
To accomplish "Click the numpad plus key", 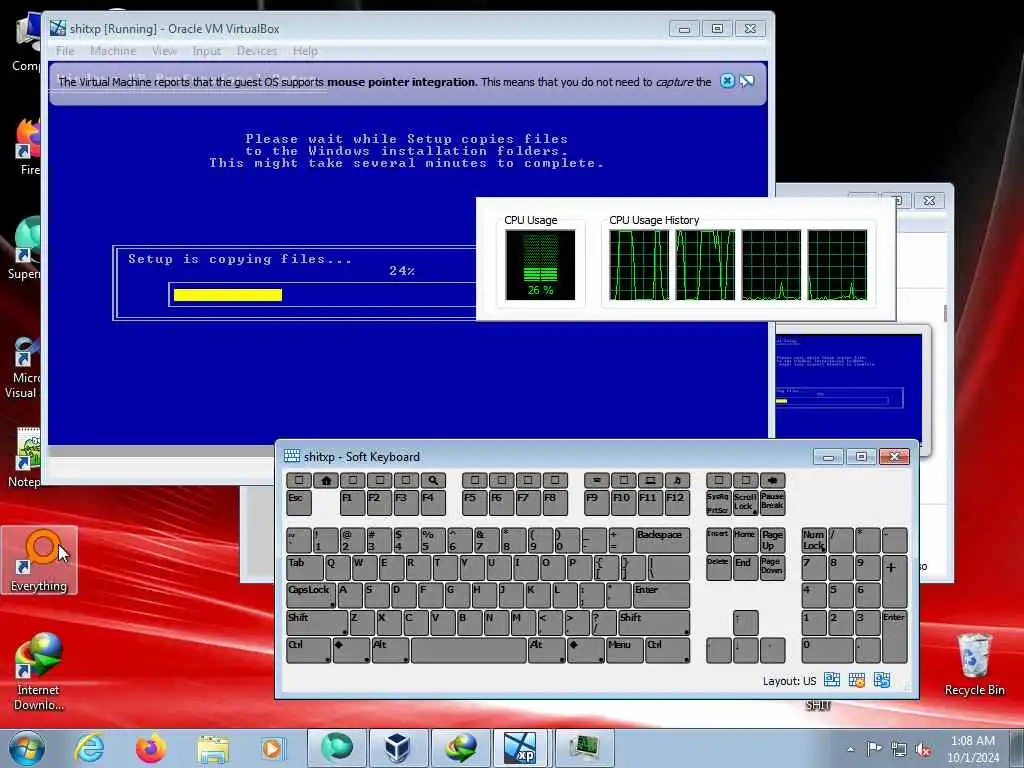I will (894, 581).
